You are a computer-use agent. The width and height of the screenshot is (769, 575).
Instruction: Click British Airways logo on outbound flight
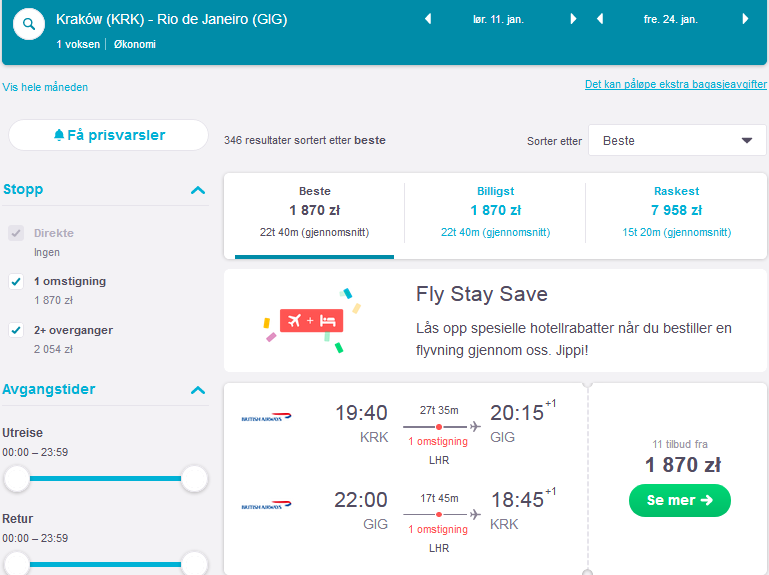[x=266, y=418]
